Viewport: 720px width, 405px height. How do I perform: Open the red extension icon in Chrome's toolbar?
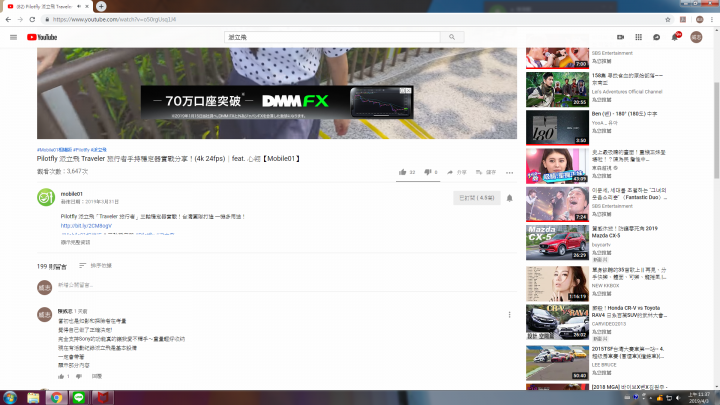(683, 19)
